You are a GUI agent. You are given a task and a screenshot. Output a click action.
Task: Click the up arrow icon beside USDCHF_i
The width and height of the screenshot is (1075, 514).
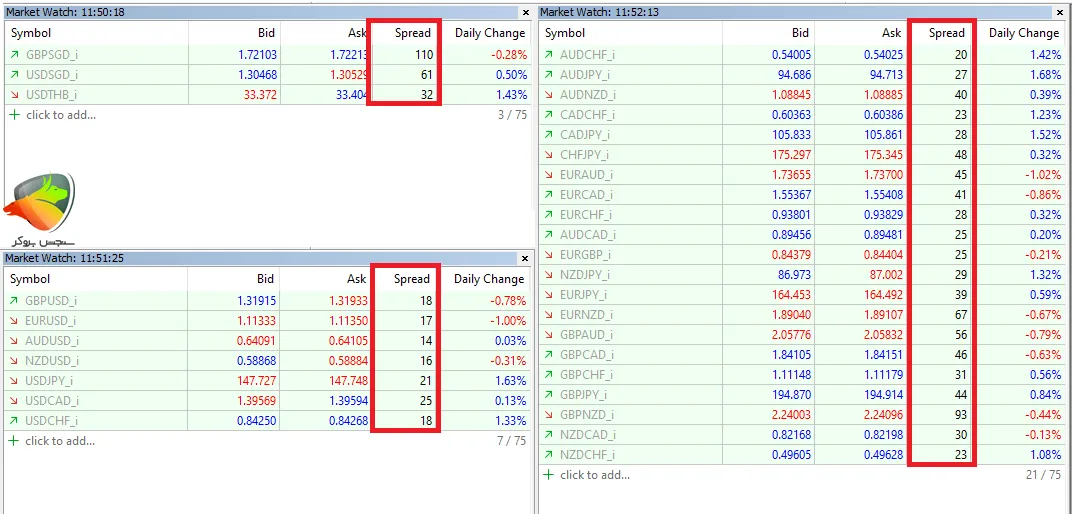pos(14,421)
